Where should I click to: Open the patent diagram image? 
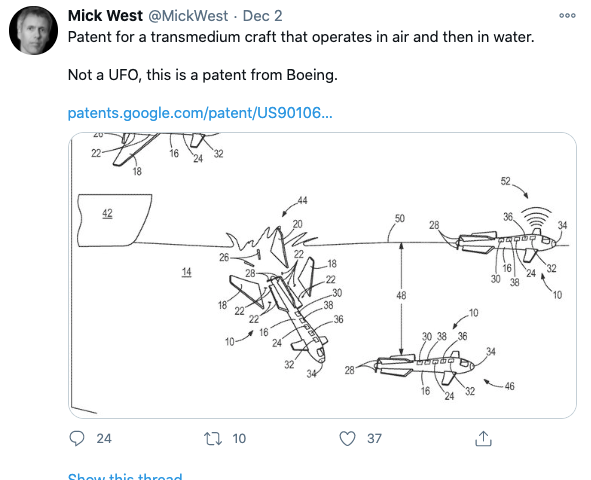coord(322,275)
